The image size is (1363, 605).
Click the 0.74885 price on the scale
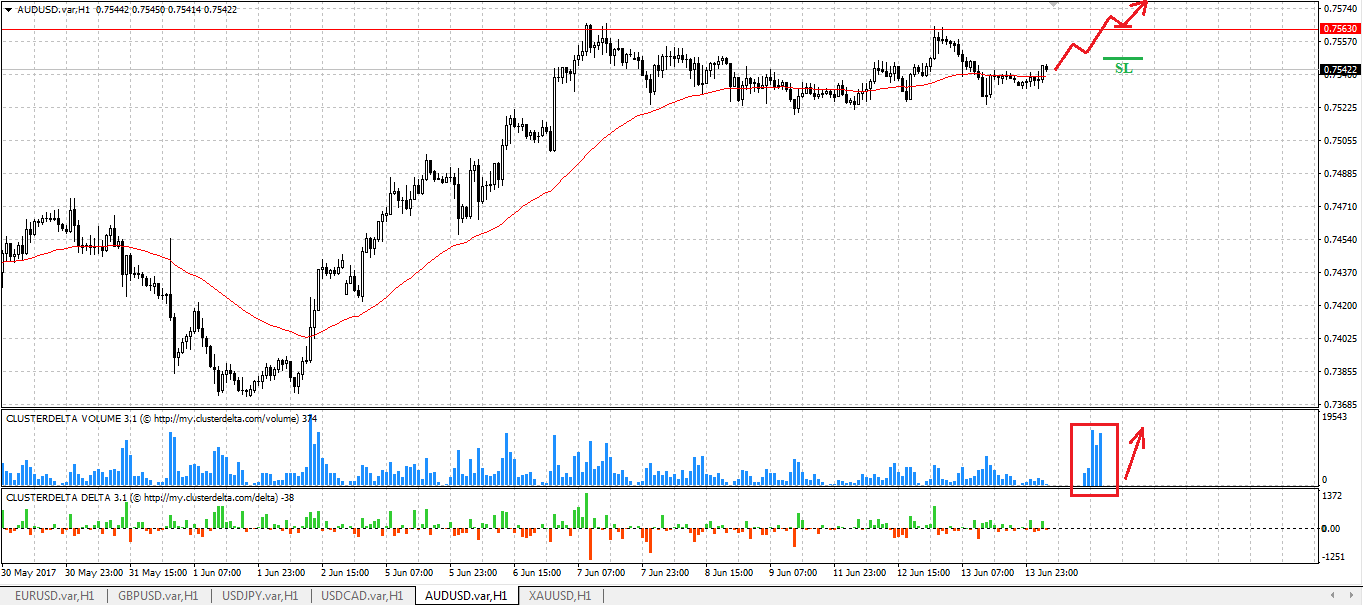pyautogui.click(x=1339, y=173)
